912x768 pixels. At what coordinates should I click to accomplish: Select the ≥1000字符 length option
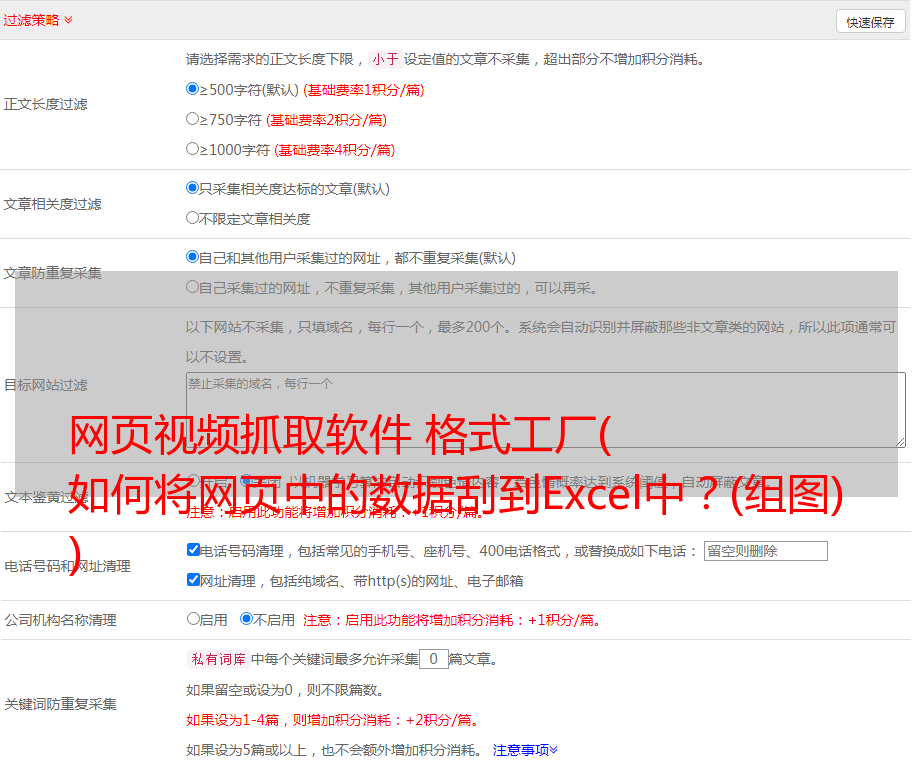192,149
